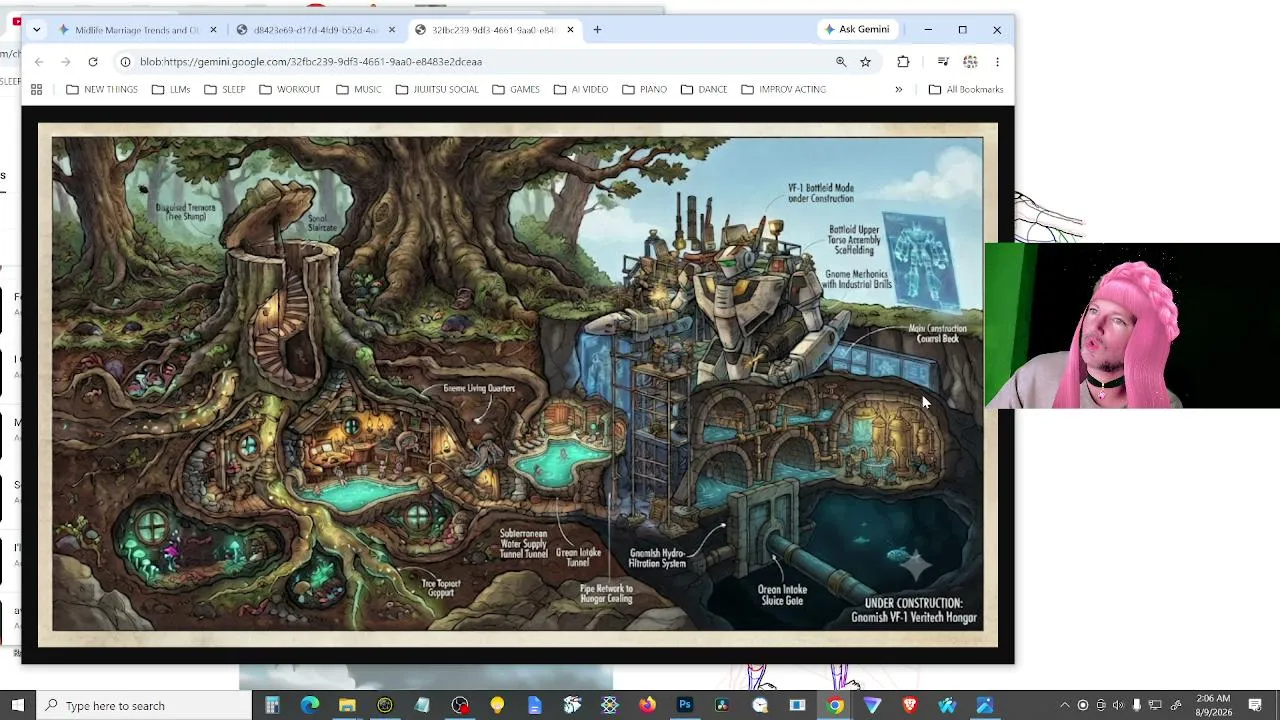Close the active 32fbc239 blob tab
The width and height of the screenshot is (1280, 720).
point(571,30)
